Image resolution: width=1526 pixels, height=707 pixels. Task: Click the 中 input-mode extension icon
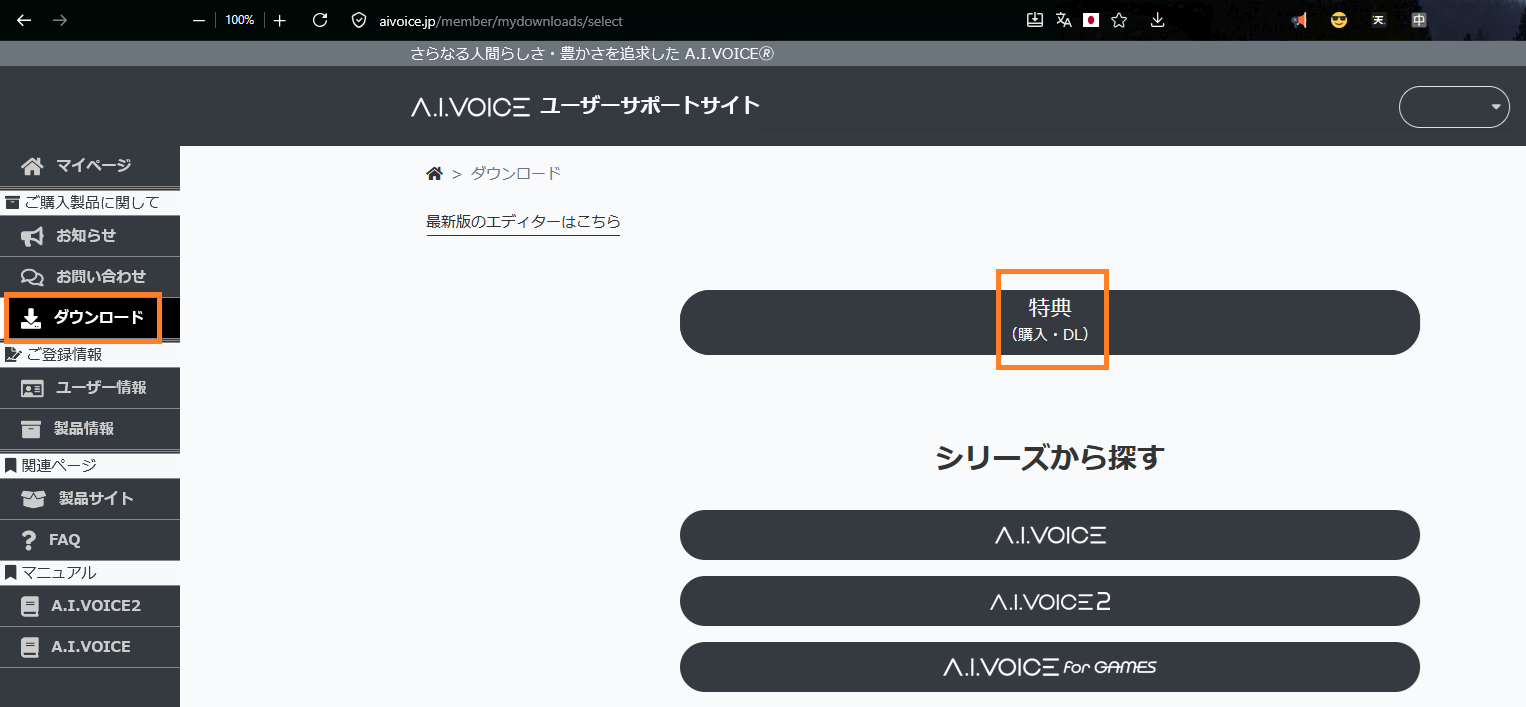point(1419,20)
